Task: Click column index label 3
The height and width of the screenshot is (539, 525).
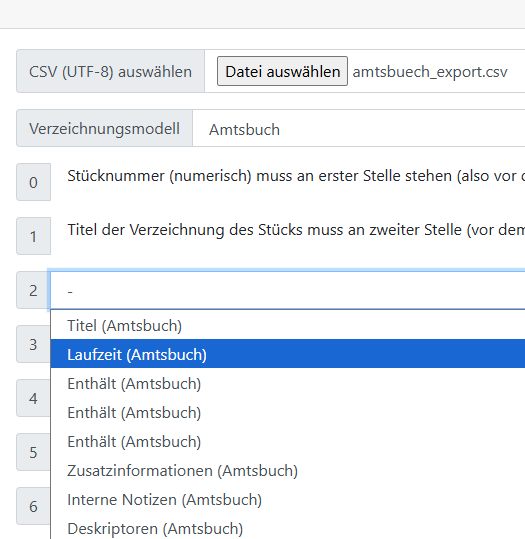Action: click(33, 344)
